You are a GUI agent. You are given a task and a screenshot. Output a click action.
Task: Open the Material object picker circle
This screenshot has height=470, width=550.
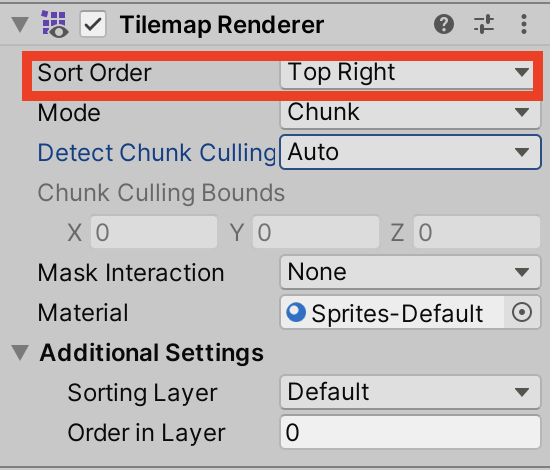(522, 312)
